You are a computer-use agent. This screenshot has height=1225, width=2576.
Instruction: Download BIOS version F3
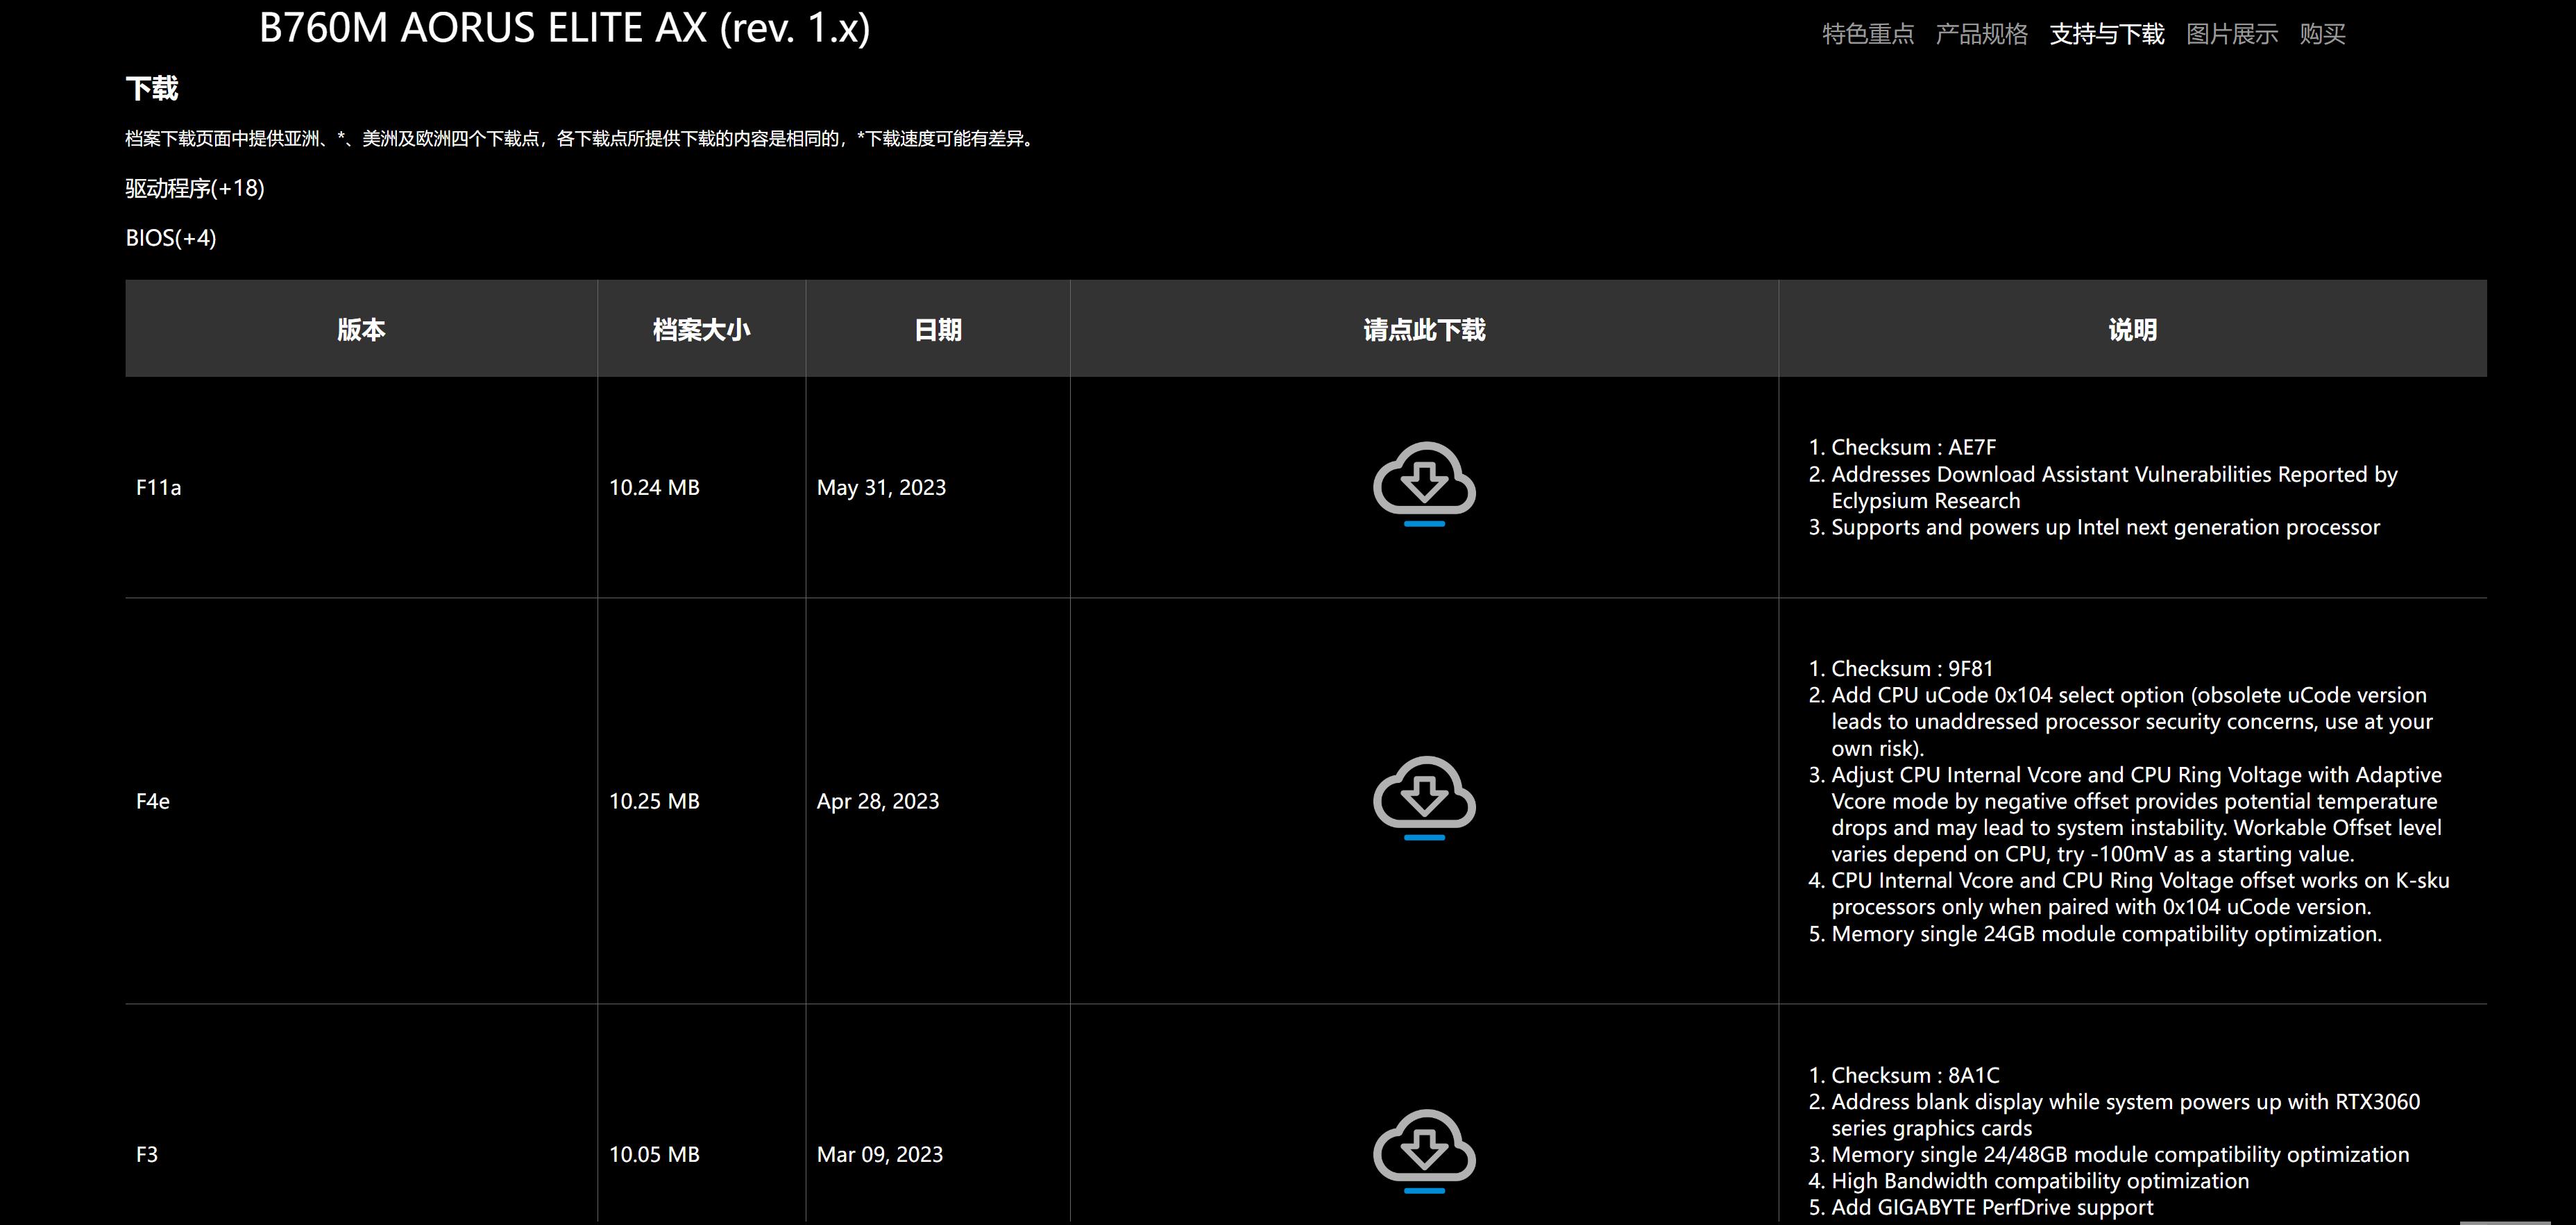[x=1424, y=1150]
